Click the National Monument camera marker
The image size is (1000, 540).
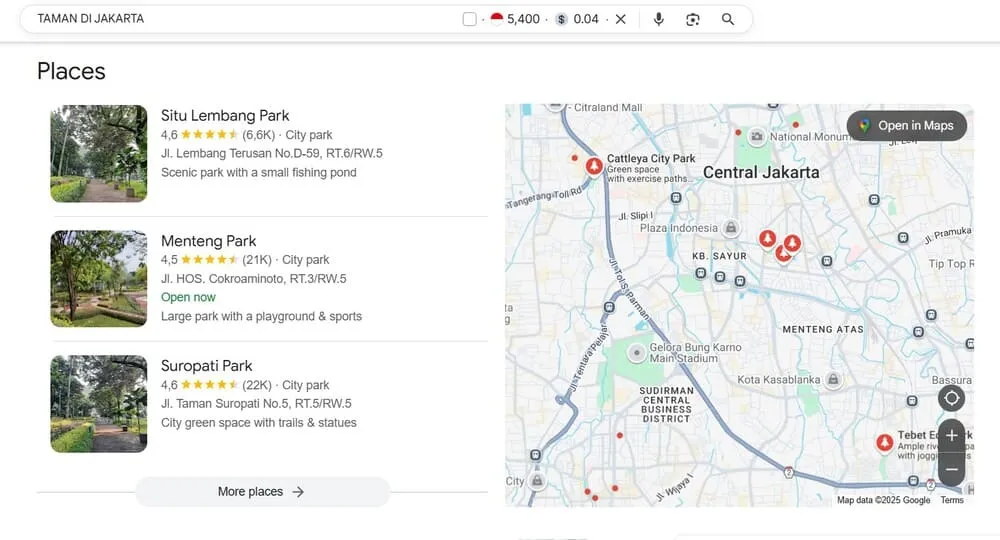[756, 136]
